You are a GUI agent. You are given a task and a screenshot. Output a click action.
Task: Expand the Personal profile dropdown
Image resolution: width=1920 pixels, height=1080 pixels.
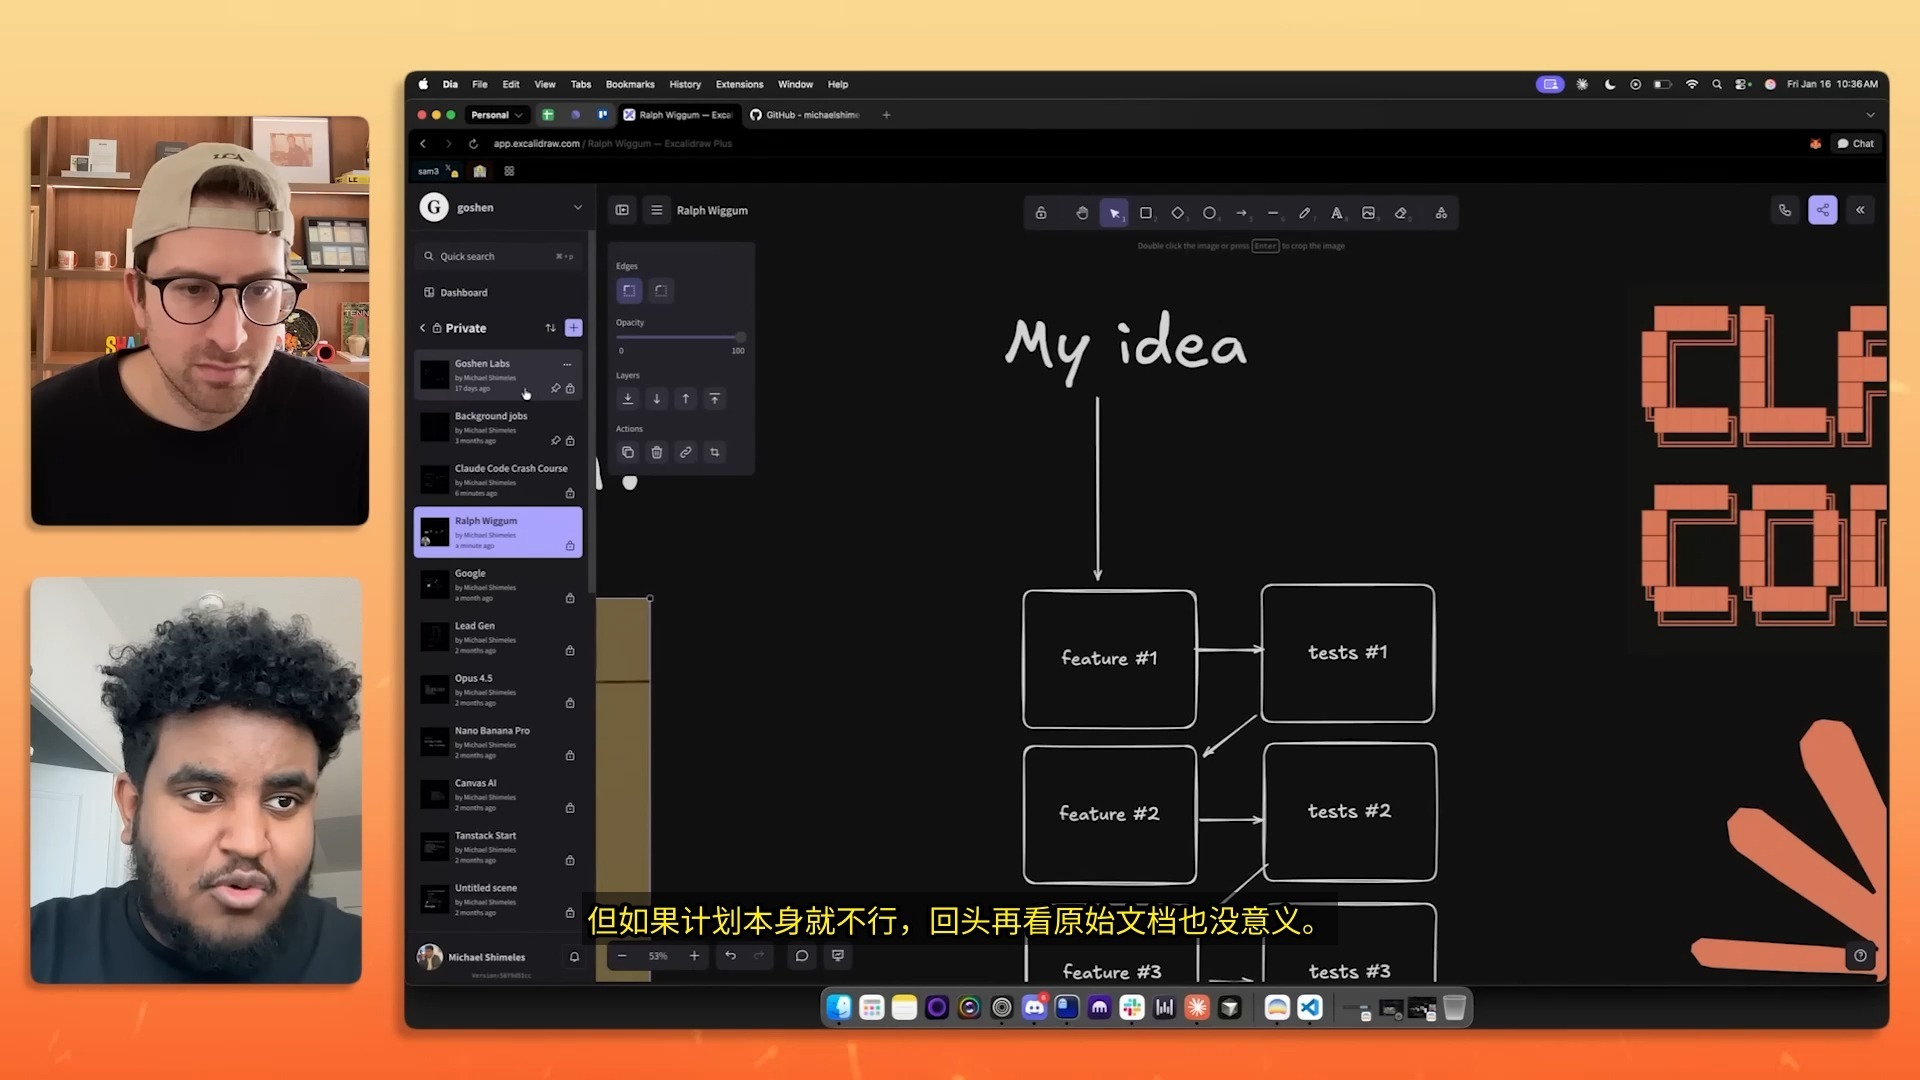497,115
